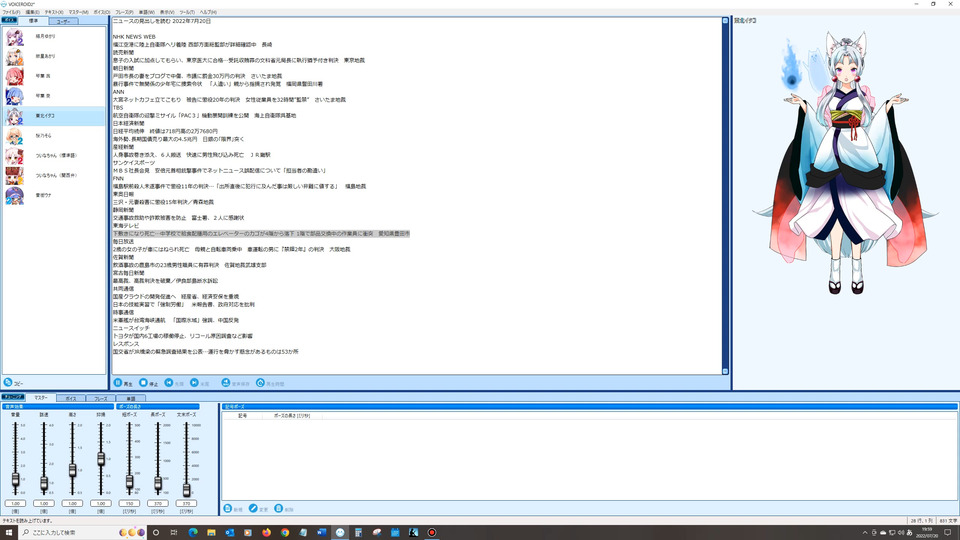Click the 高さ pitch slider handle

pyautogui.click(x=72, y=470)
